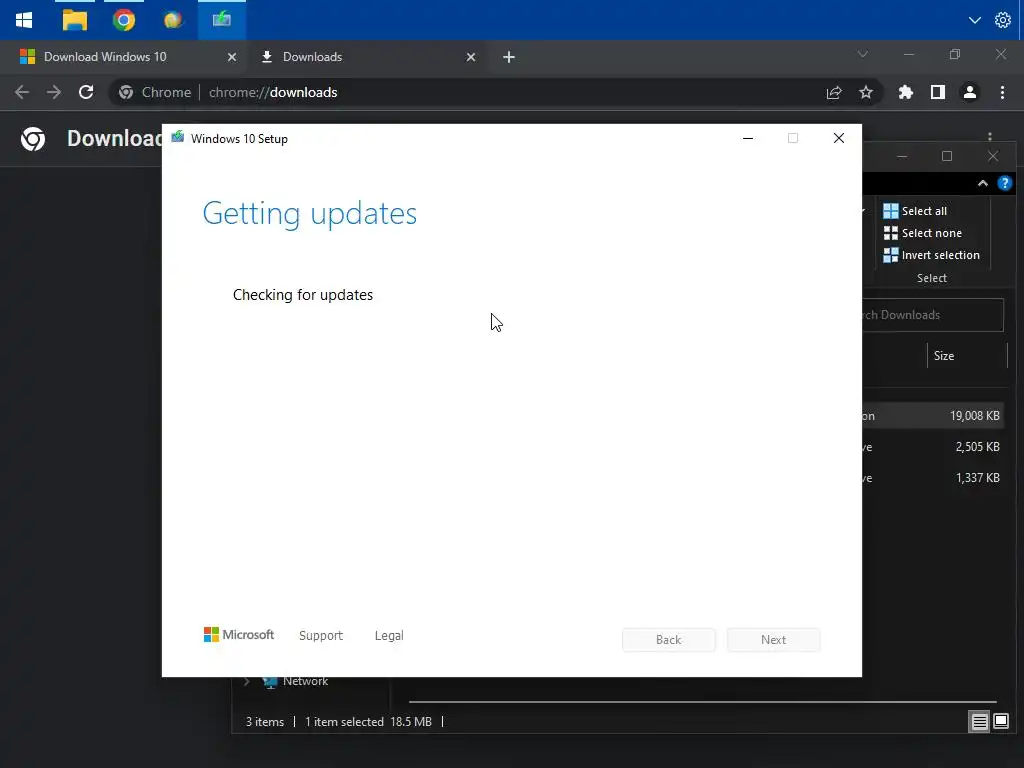Viewport: 1024px width, 768px height.
Task: Open Legal link in Windows 10 Setup
Action: pyautogui.click(x=389, y=635)
